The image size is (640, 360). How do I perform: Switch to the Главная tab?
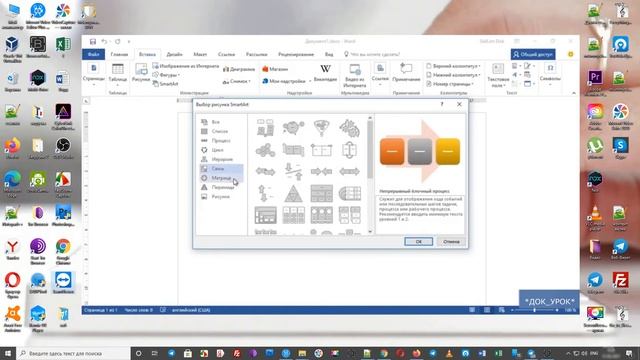tap(119, 54)
